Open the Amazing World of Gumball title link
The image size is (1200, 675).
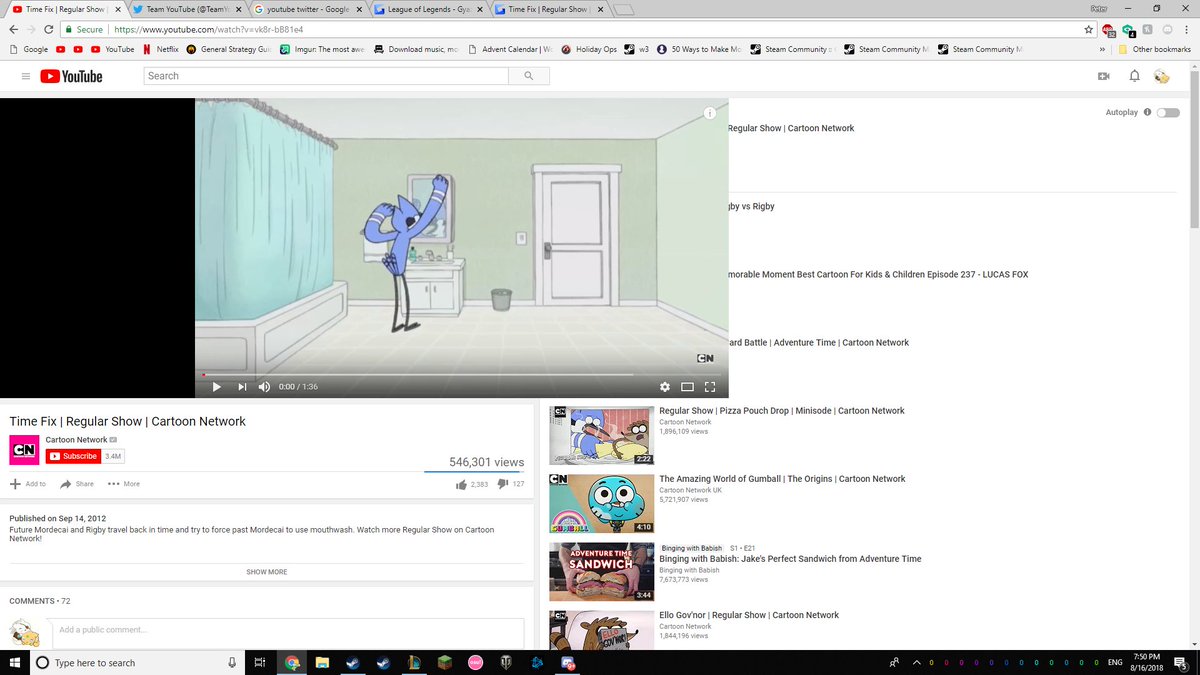[782, 479]
